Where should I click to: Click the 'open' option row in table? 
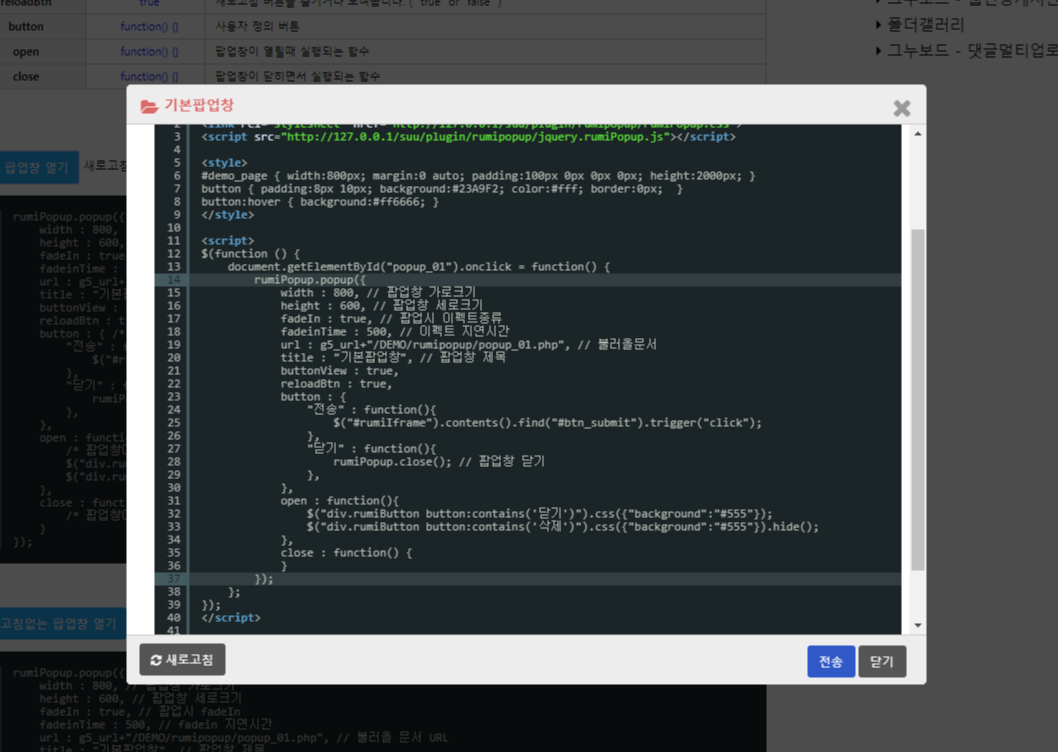tap(26, 51)
